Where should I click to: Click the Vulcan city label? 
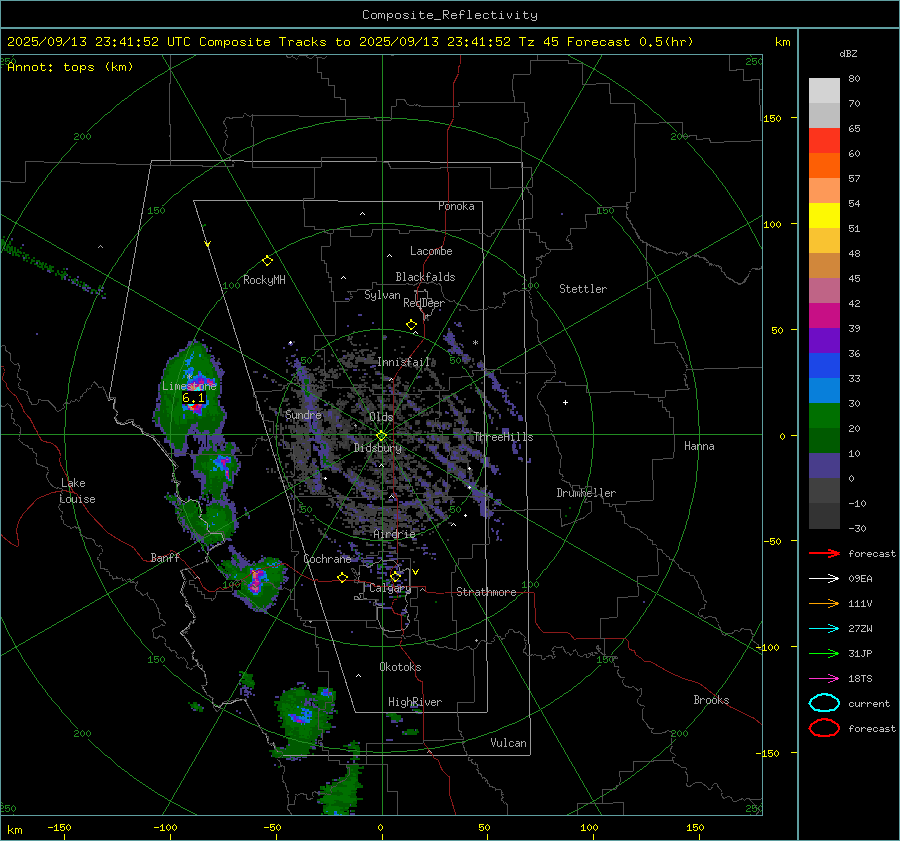pos(509,743)
